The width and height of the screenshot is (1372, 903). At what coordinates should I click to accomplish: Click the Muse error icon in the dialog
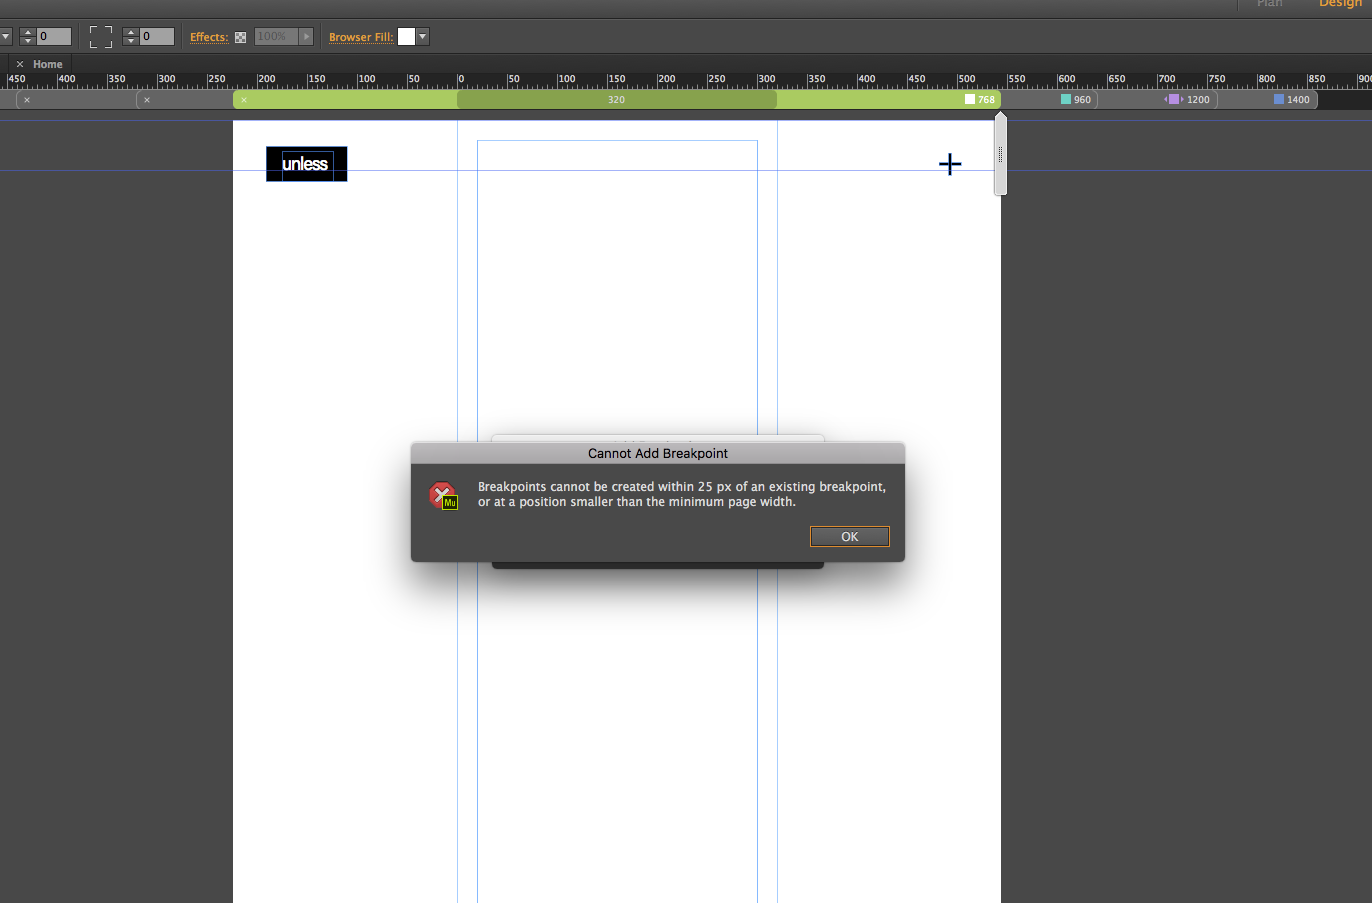click(x=443, y=495)
